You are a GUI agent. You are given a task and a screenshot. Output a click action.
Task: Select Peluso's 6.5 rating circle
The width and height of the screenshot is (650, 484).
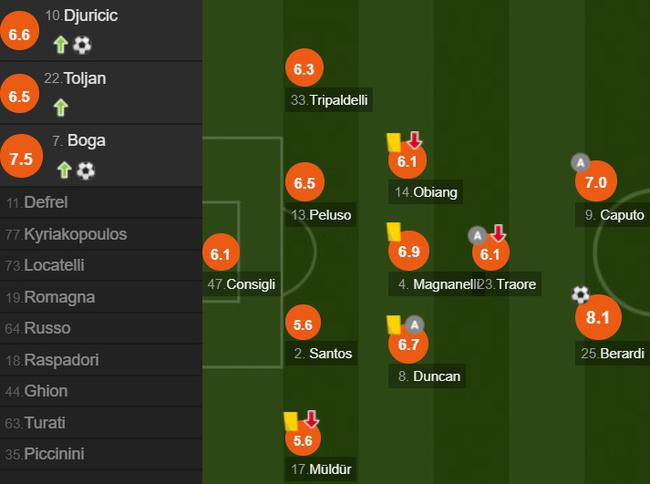click(x=304, y=183)
